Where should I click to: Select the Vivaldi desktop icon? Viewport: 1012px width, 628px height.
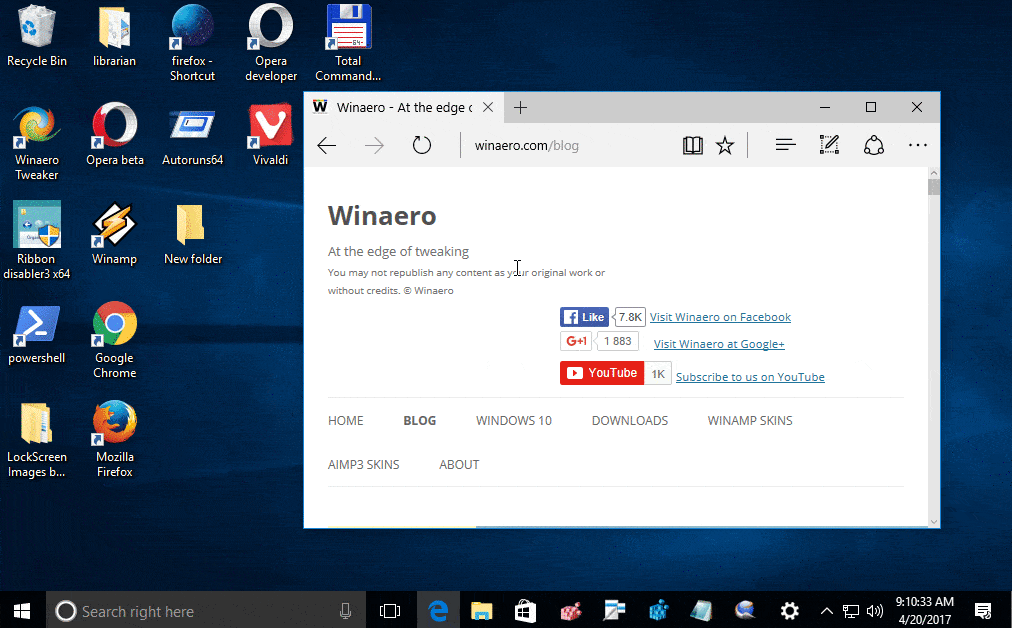point(270,134)
